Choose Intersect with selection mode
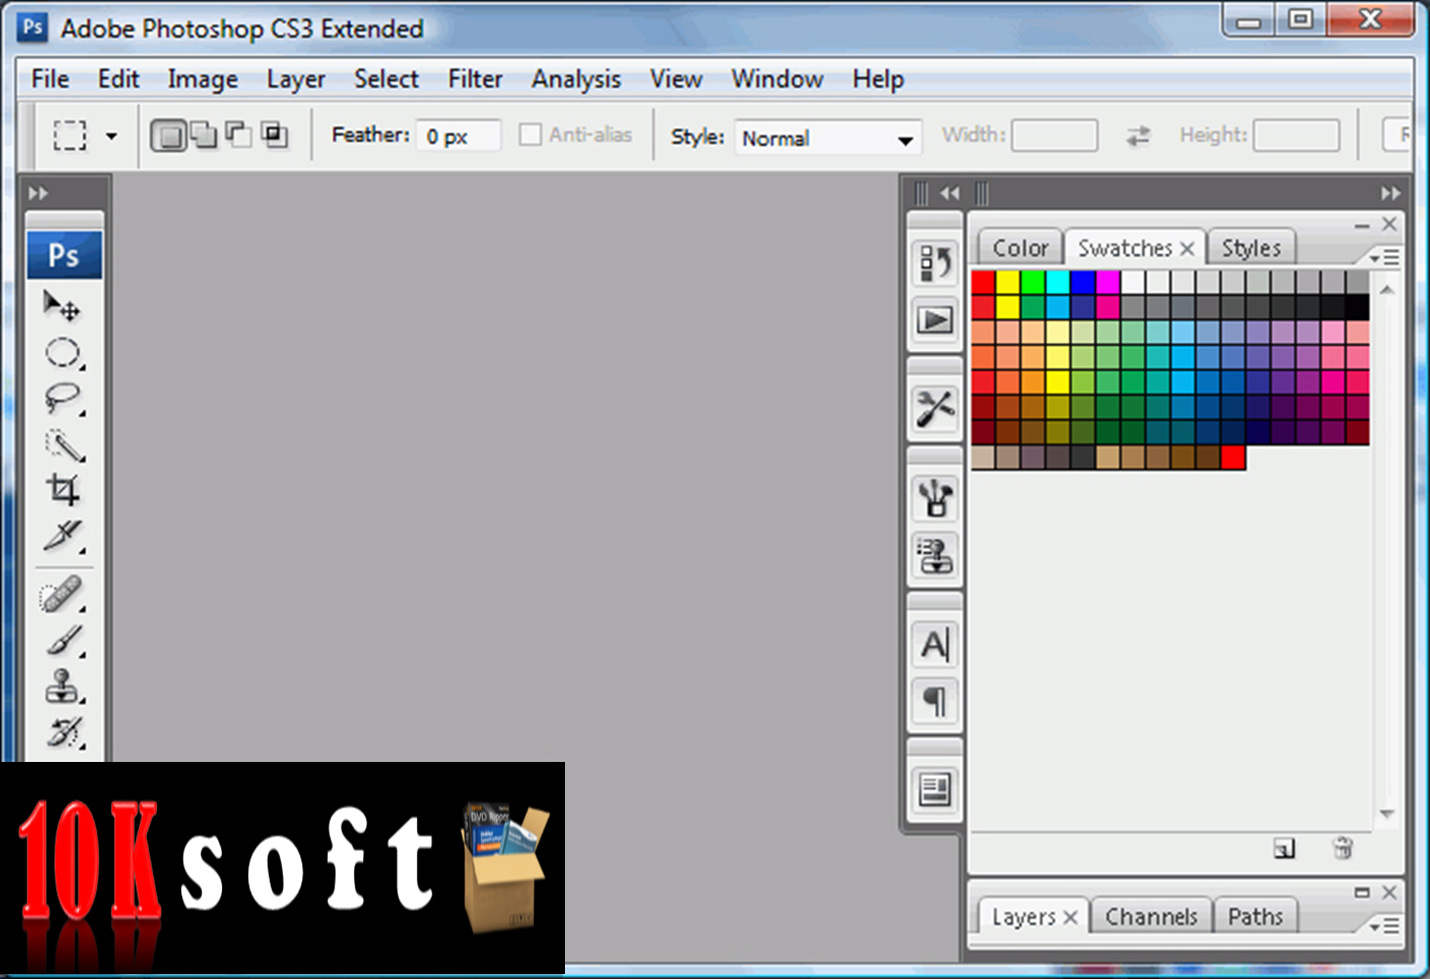The width and height of the screenshot is (1430, 979). point(274,134)
